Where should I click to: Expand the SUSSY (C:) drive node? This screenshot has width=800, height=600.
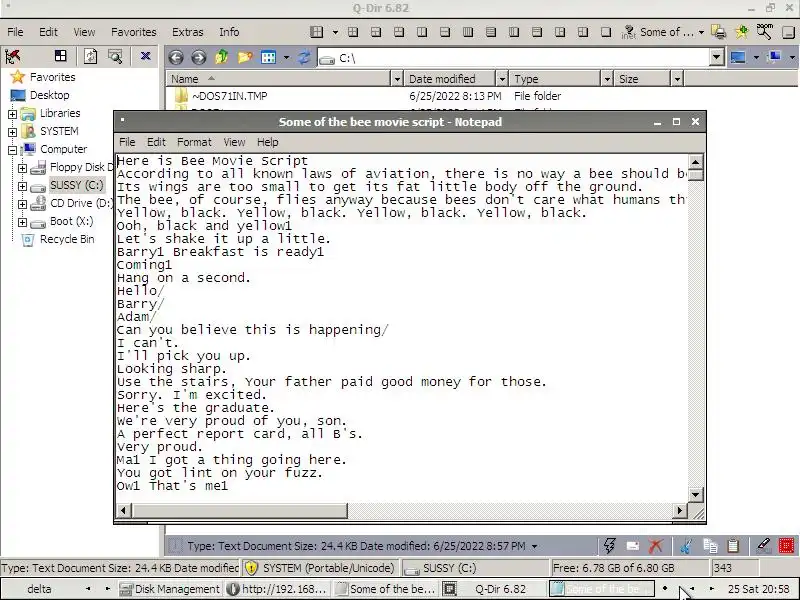coord(22,186)
